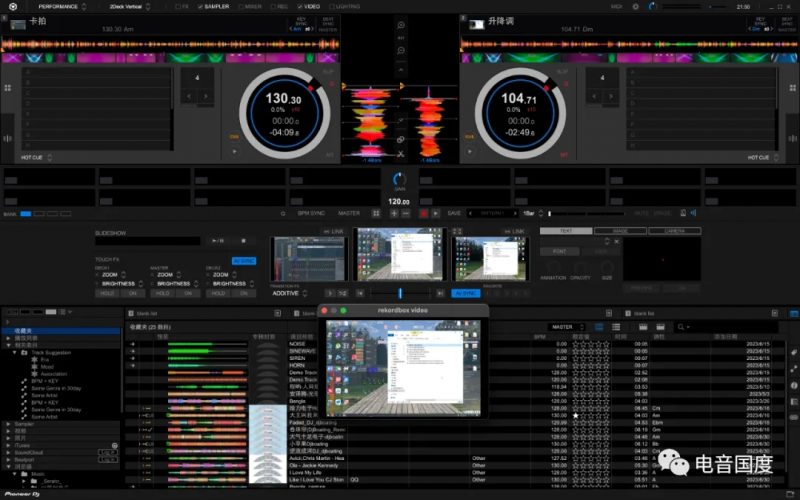The height and width of the screenshot is (500, 800).
Task: Open the tag panel icon on right edge
Action: tap(794, 353)
